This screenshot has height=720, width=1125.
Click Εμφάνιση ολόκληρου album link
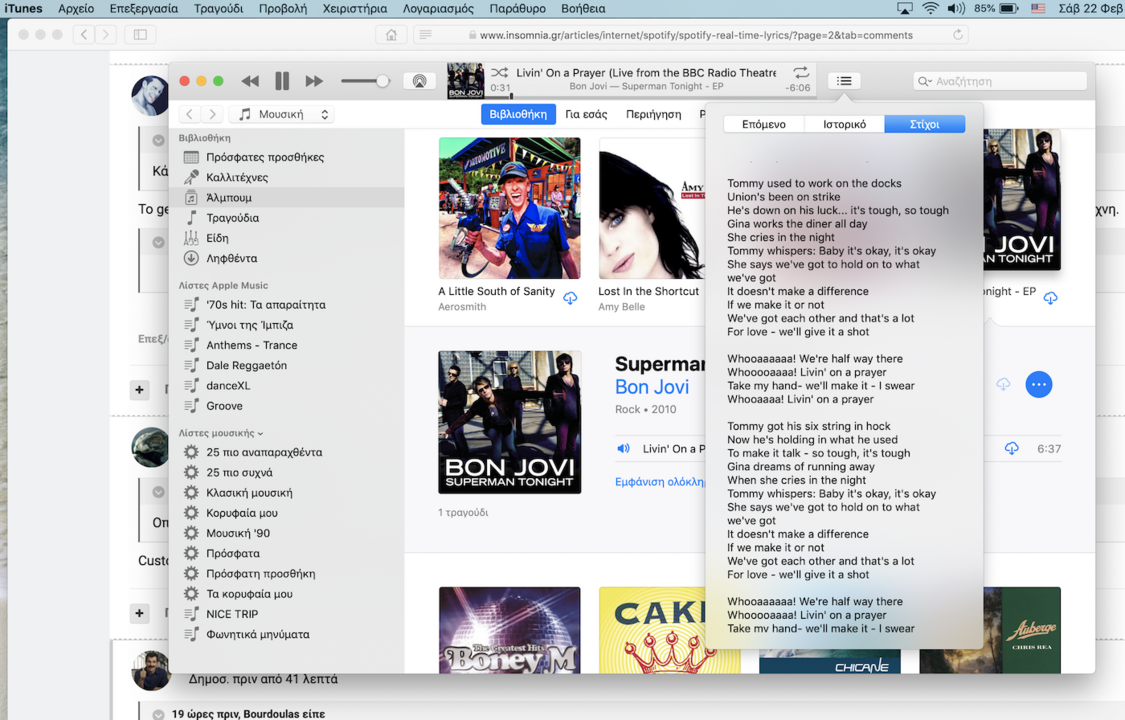659,482
